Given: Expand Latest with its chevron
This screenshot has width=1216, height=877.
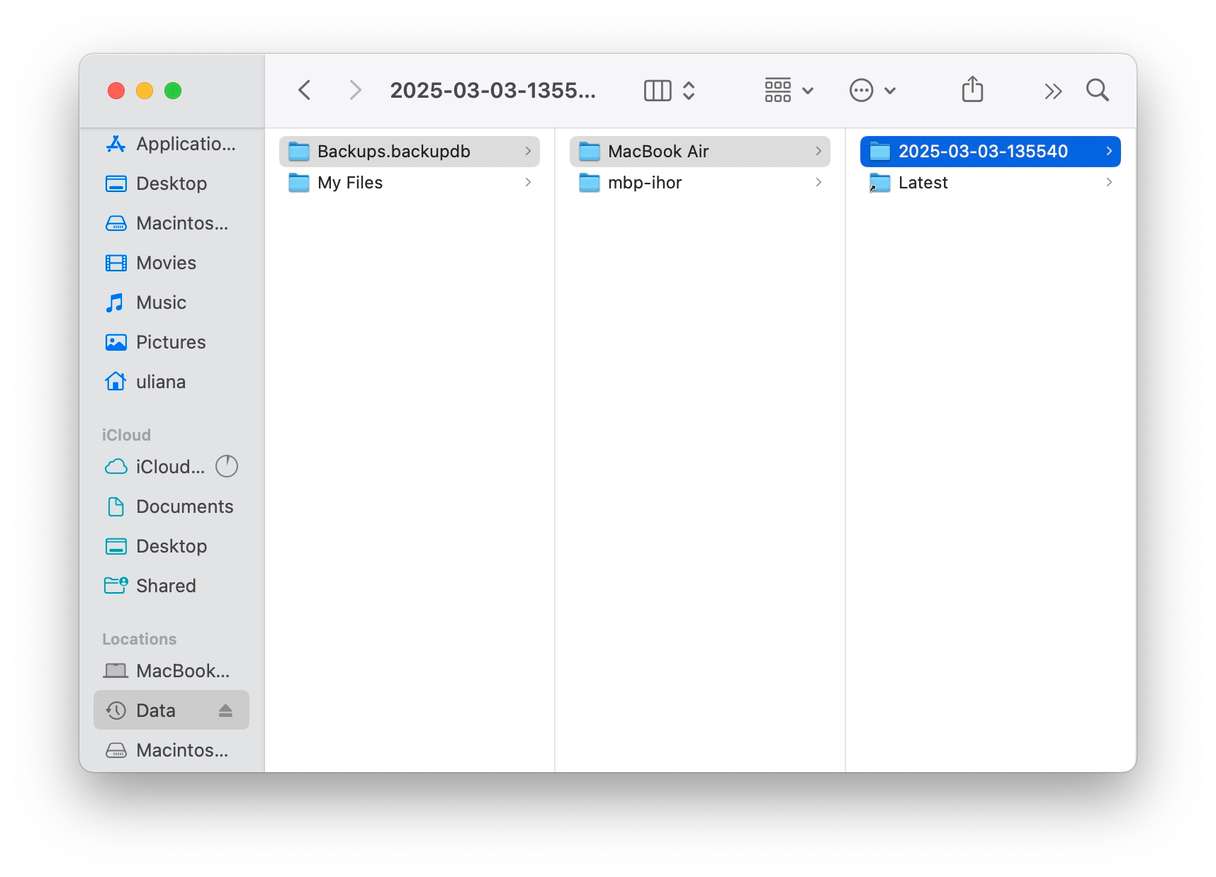Looking at the screenshot, I should [x=1109, y=182].
